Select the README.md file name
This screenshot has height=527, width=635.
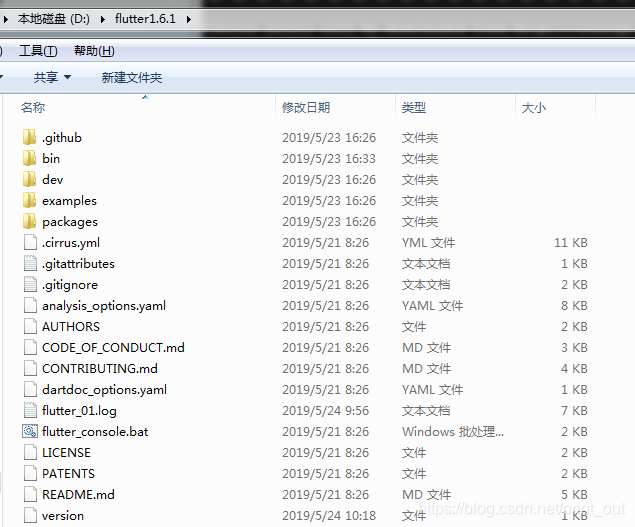click(x=79, y=495)
